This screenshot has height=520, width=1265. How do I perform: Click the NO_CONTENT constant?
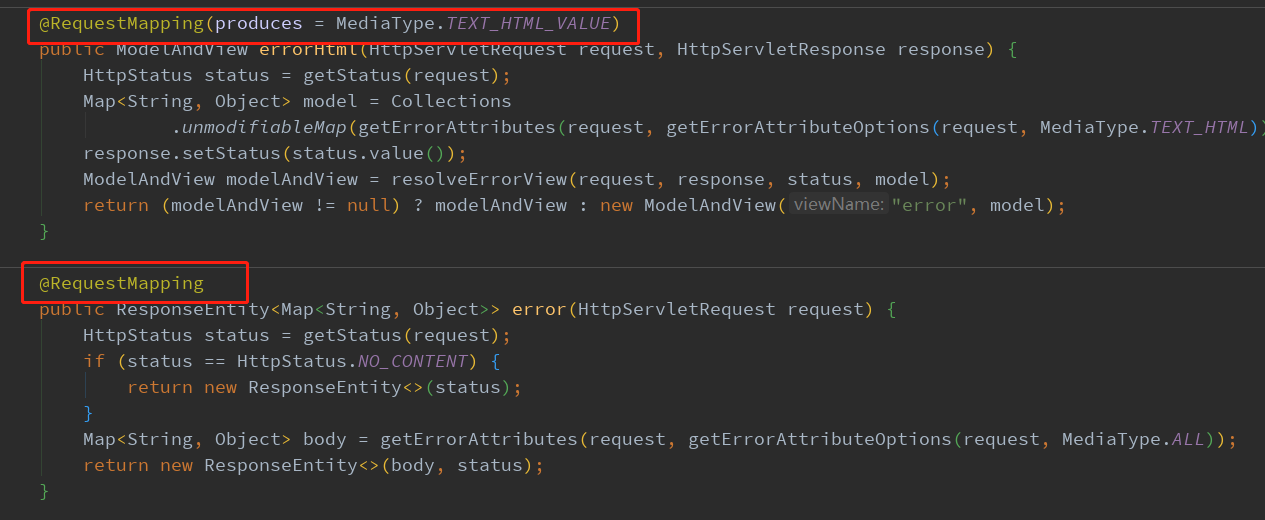tap(412, 361)
